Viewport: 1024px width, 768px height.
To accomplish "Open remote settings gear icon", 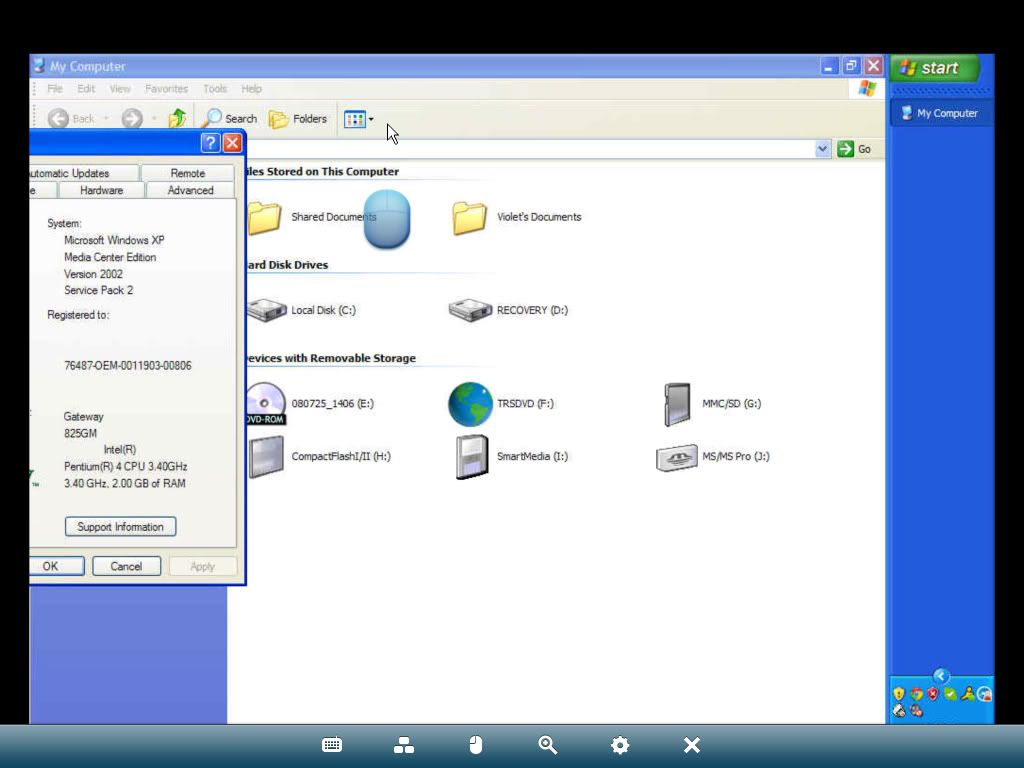I will pos(620,745).
